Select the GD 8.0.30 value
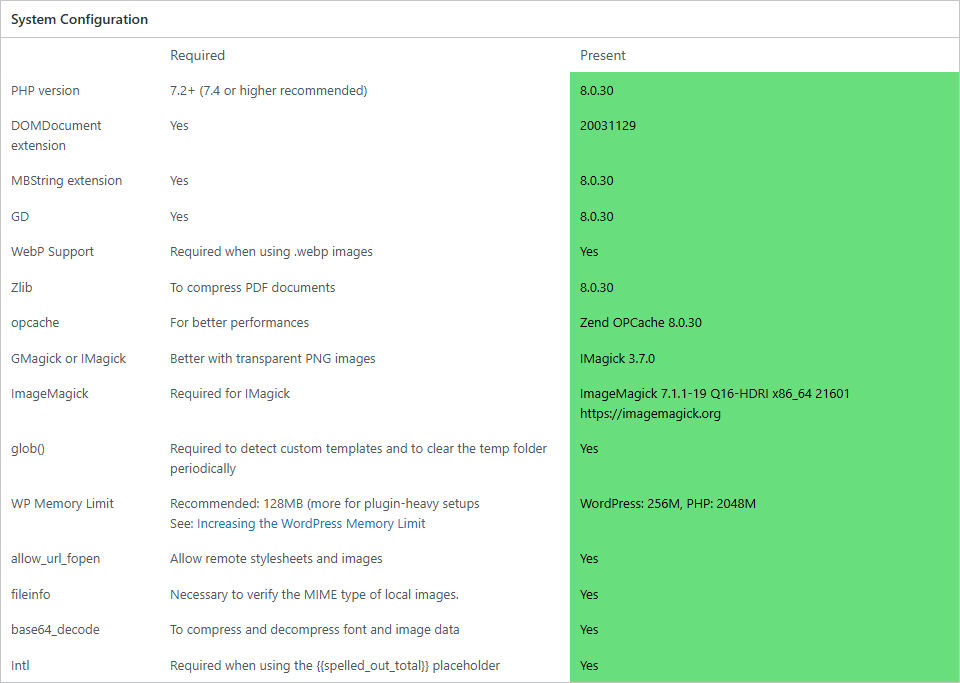Image resolution: width=960 pixels, height=683 pixels. (597, 217)
